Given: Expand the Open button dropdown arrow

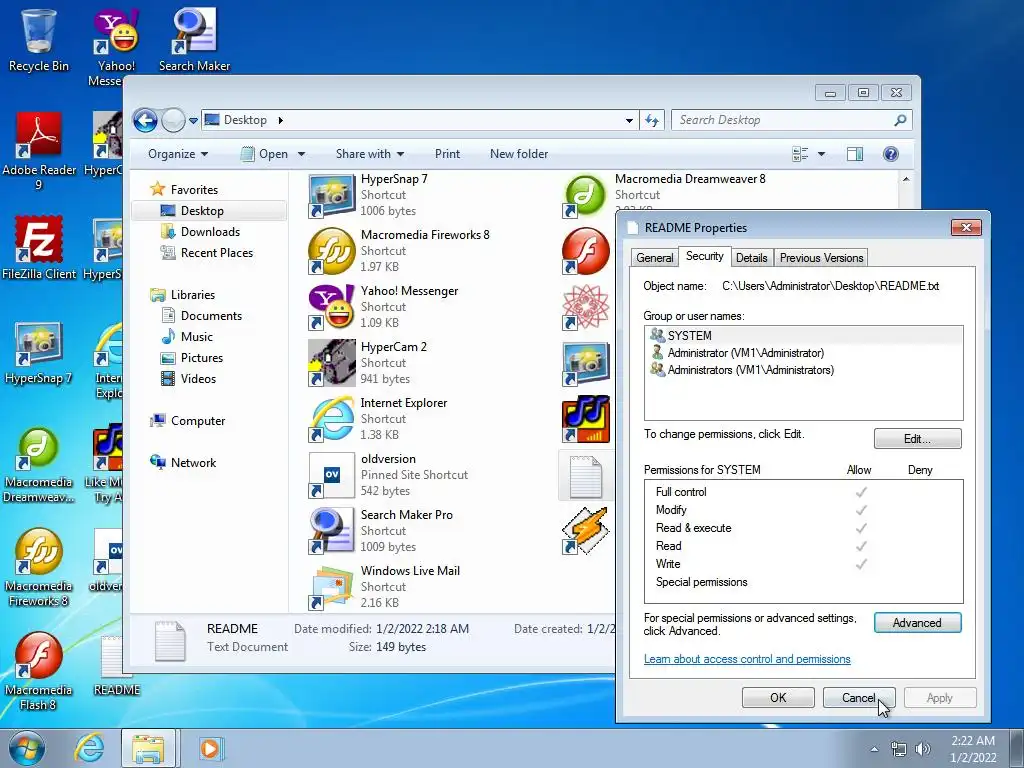Looking at the screenshot, I should [301, 154].
